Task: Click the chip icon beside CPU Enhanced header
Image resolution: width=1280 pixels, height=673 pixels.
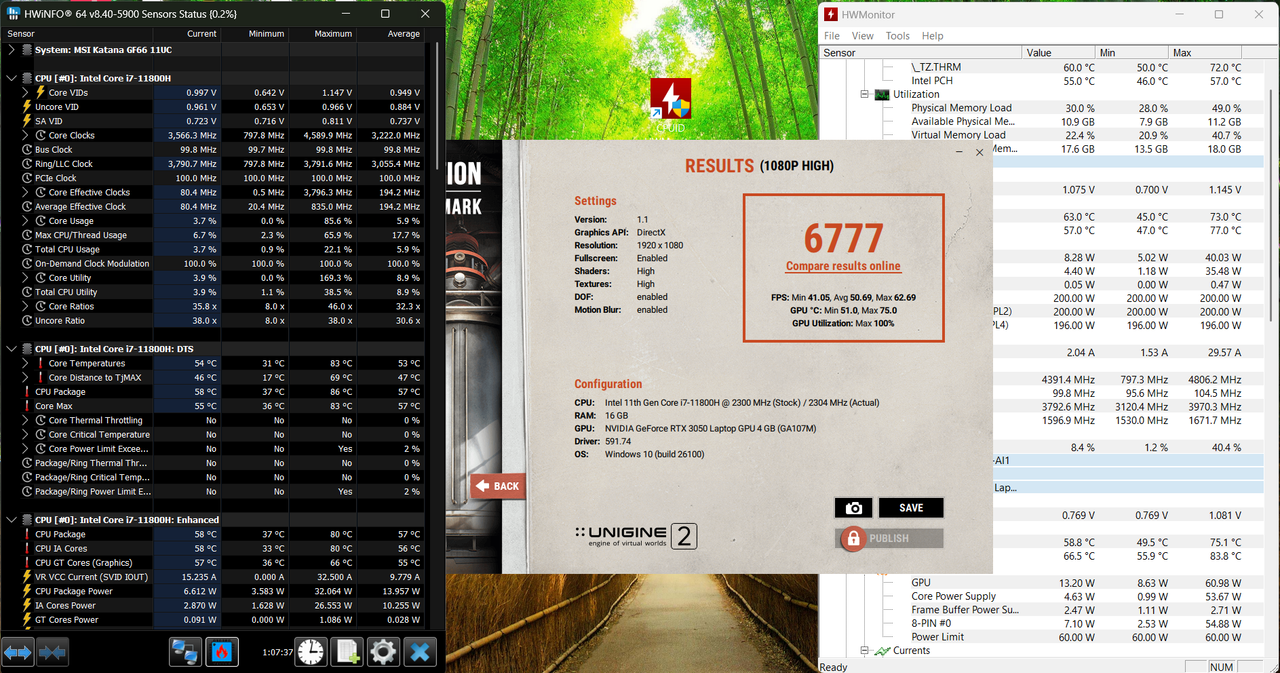Action: coord(26,520)
